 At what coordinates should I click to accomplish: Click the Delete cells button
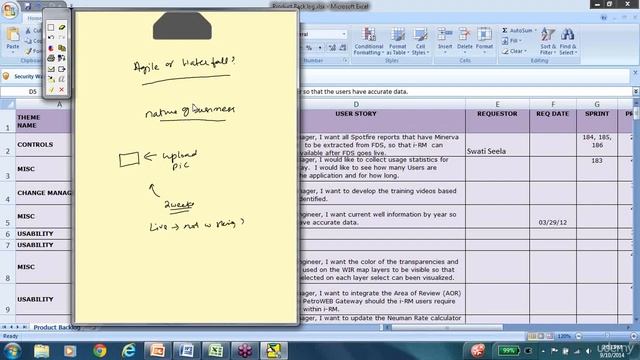pos(464,40)
